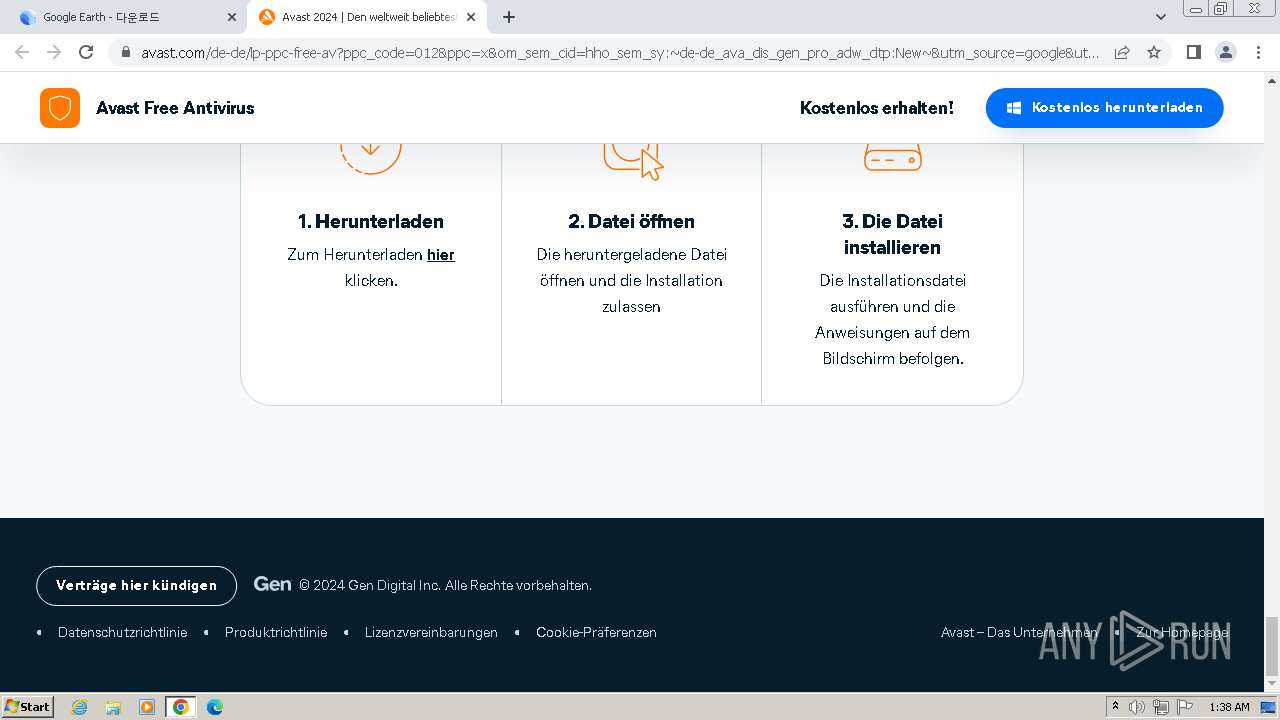Click the 2. Datei öffnen heading
1280x720 pixels.
tap(631, 221)
